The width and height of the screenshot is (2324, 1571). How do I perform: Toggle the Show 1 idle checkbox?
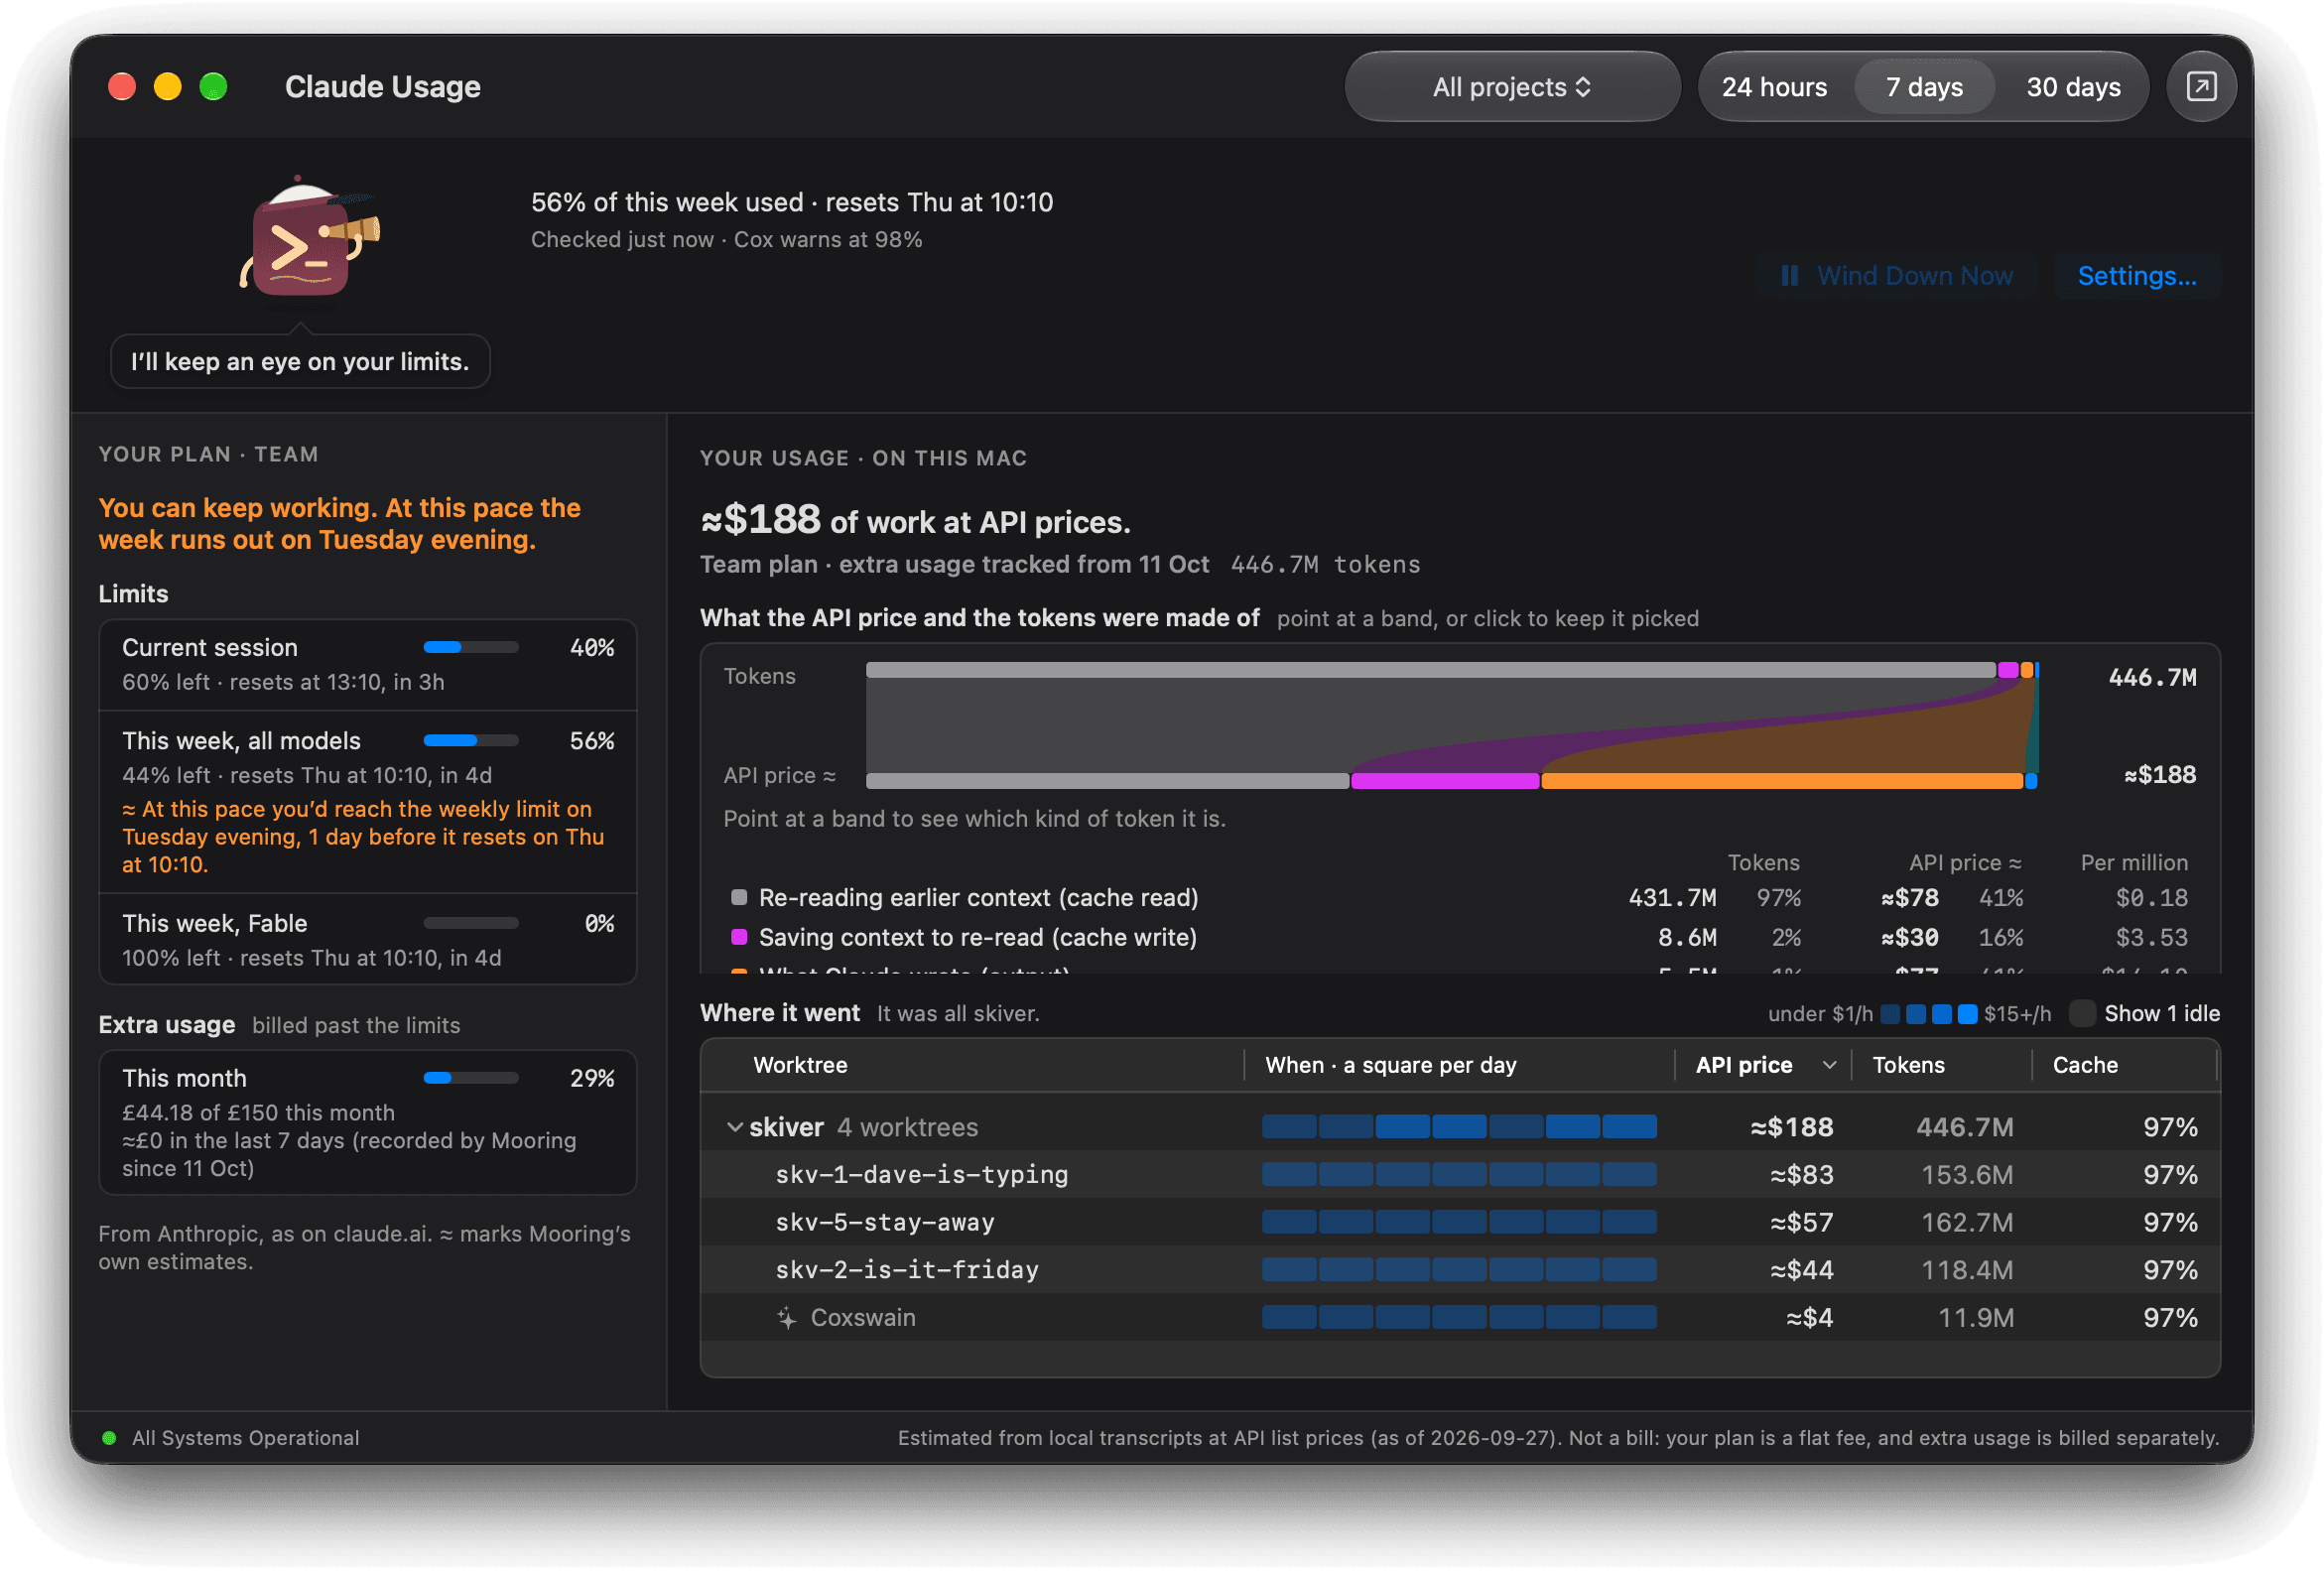(x=2082, y=1014)
